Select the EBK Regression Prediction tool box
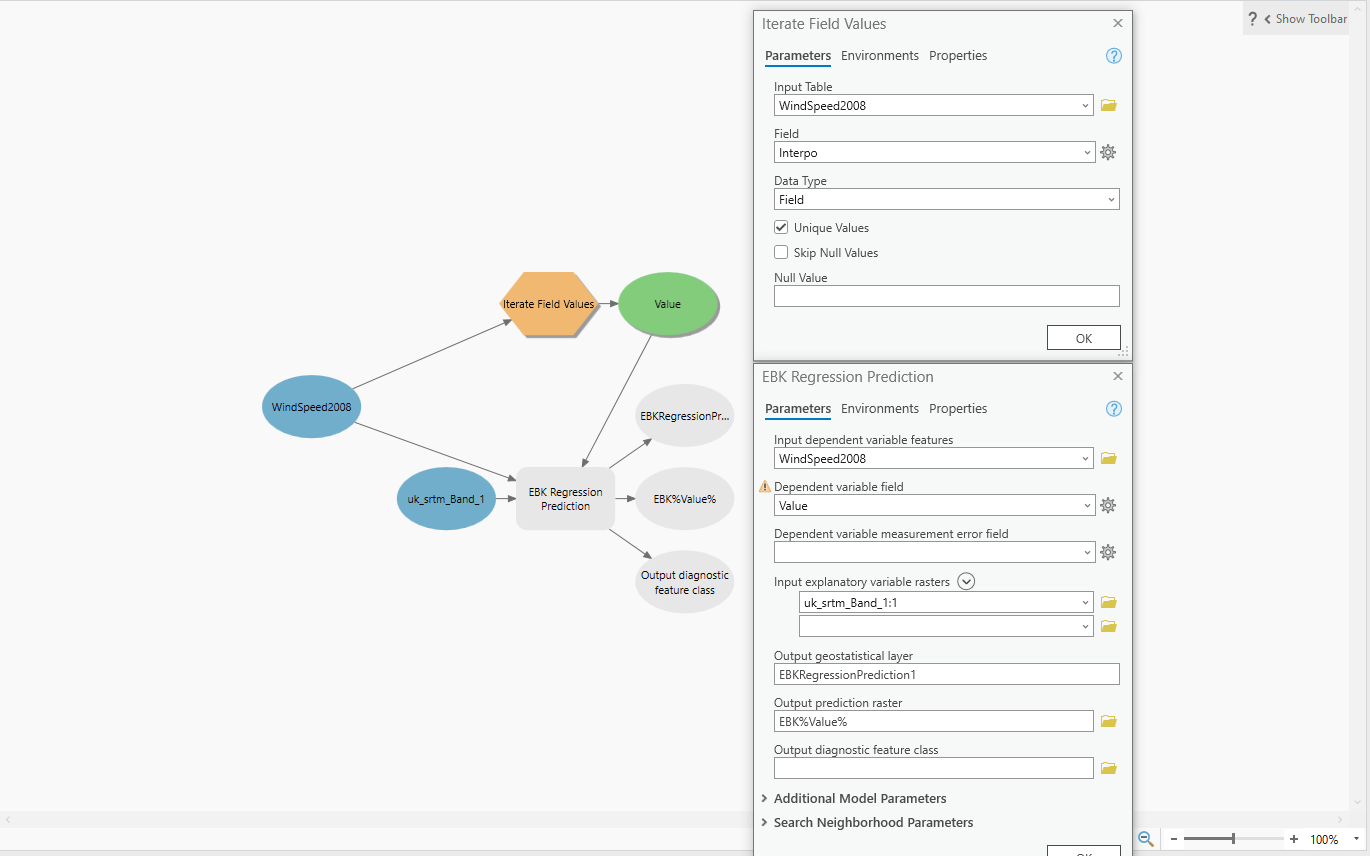Viewport: 1370px width, 856px height. (x=566, y=498)
